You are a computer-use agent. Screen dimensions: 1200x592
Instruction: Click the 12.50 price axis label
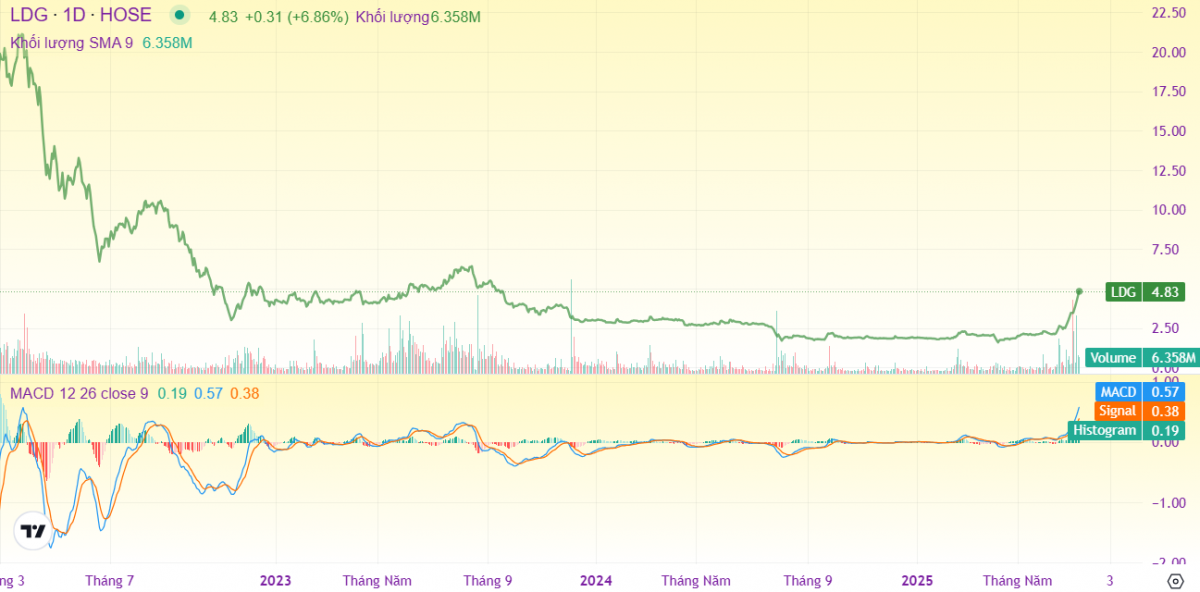pyautogui.click(x=1169, y=170)
